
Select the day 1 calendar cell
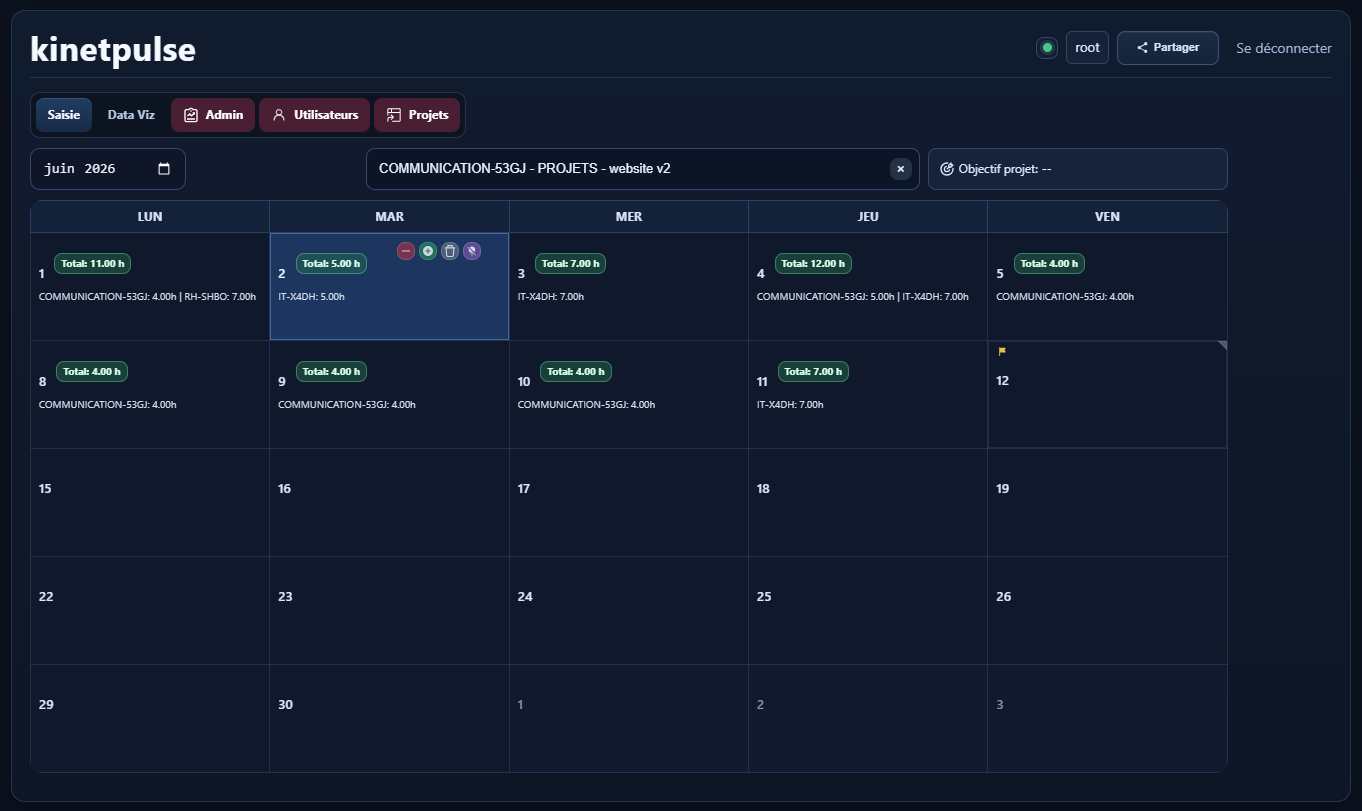tap(150, 287)
